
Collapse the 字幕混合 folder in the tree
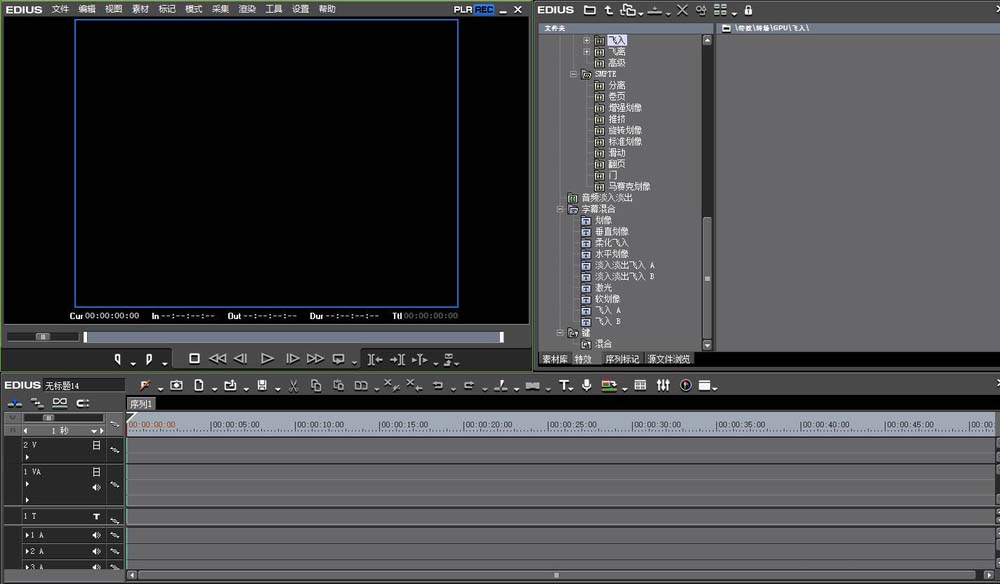coord(561,209)
